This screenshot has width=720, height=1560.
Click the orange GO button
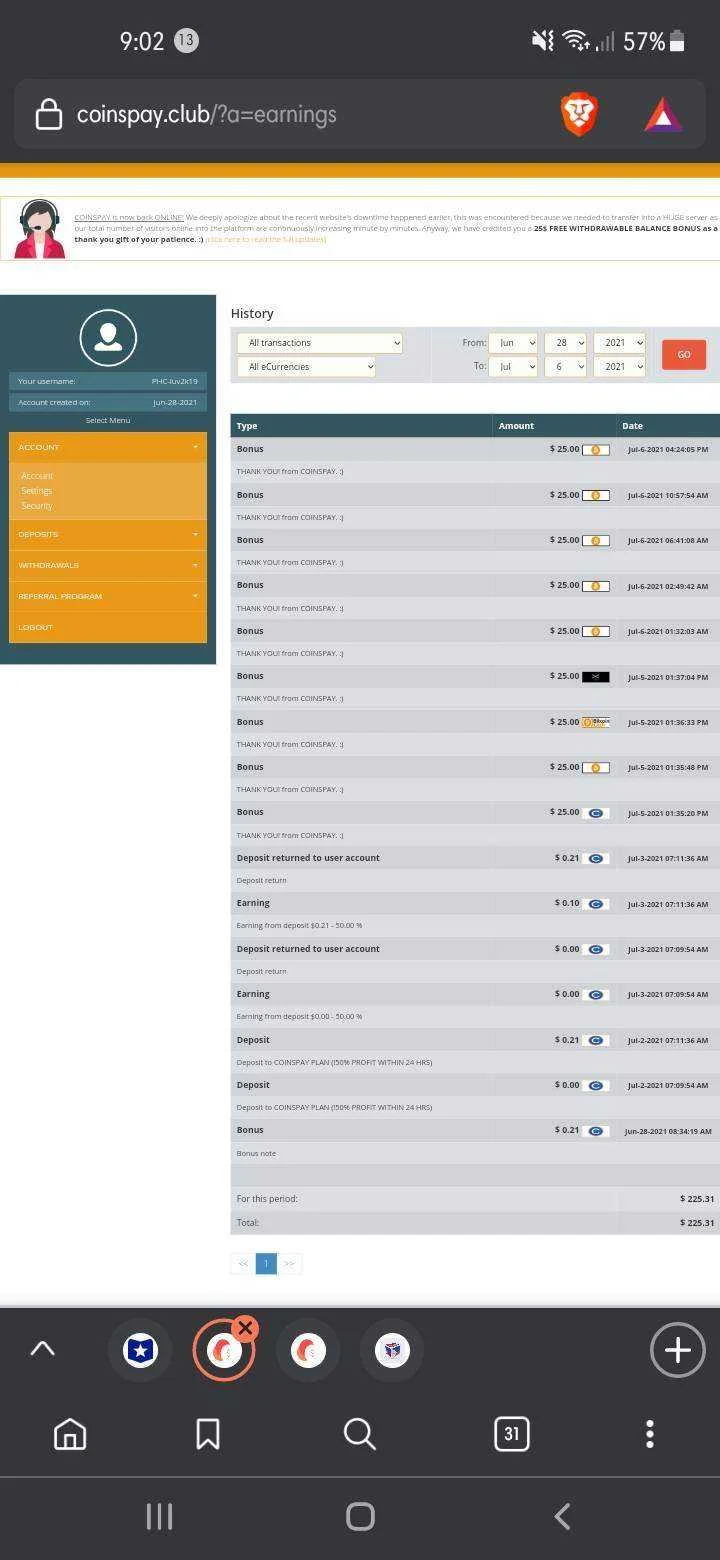click(684, 355)
